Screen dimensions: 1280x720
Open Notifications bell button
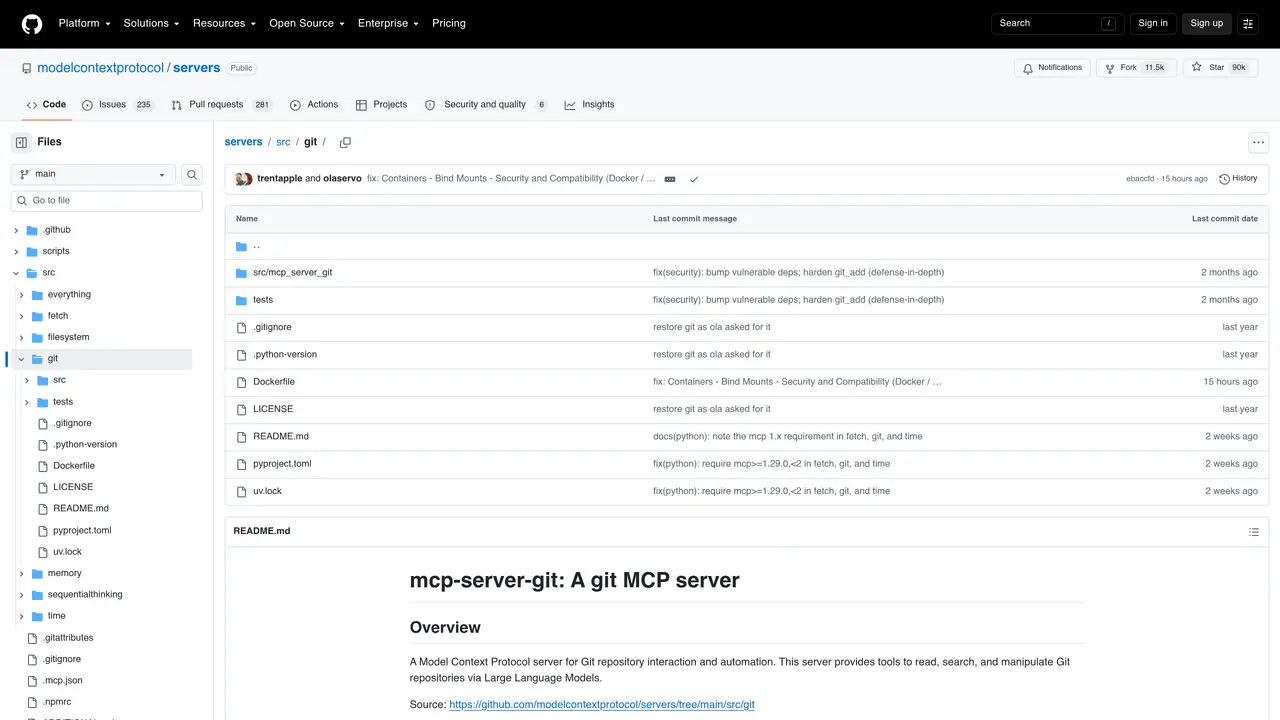pos(1052,67)
